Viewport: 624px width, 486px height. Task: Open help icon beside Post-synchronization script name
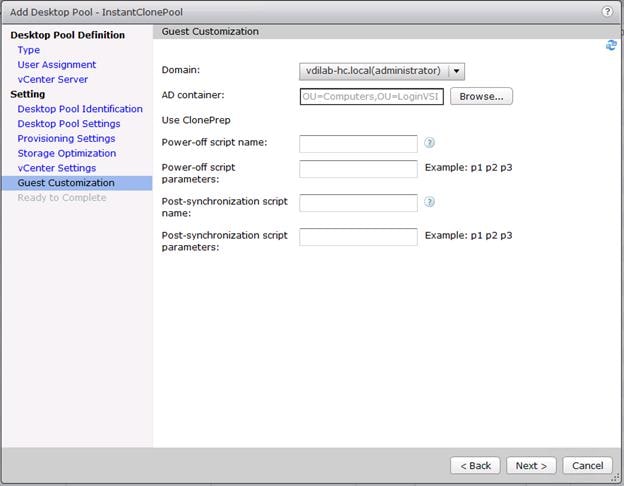429,202
